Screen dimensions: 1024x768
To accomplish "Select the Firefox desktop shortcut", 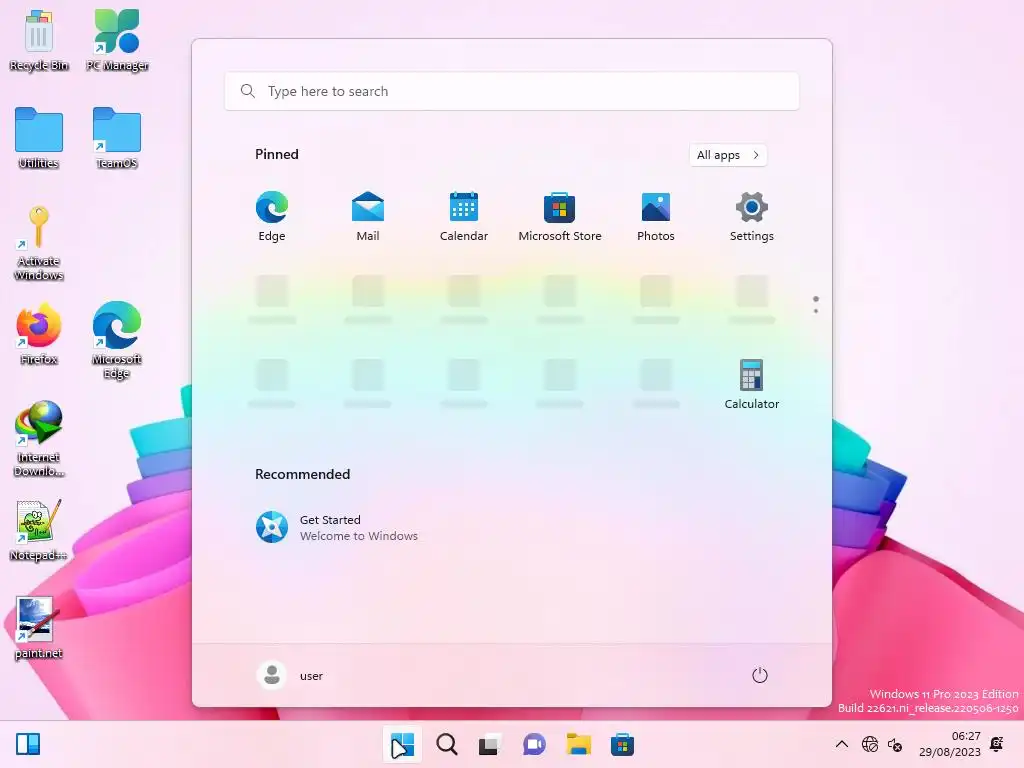I will pyautogui.click(x=39, y=334).
